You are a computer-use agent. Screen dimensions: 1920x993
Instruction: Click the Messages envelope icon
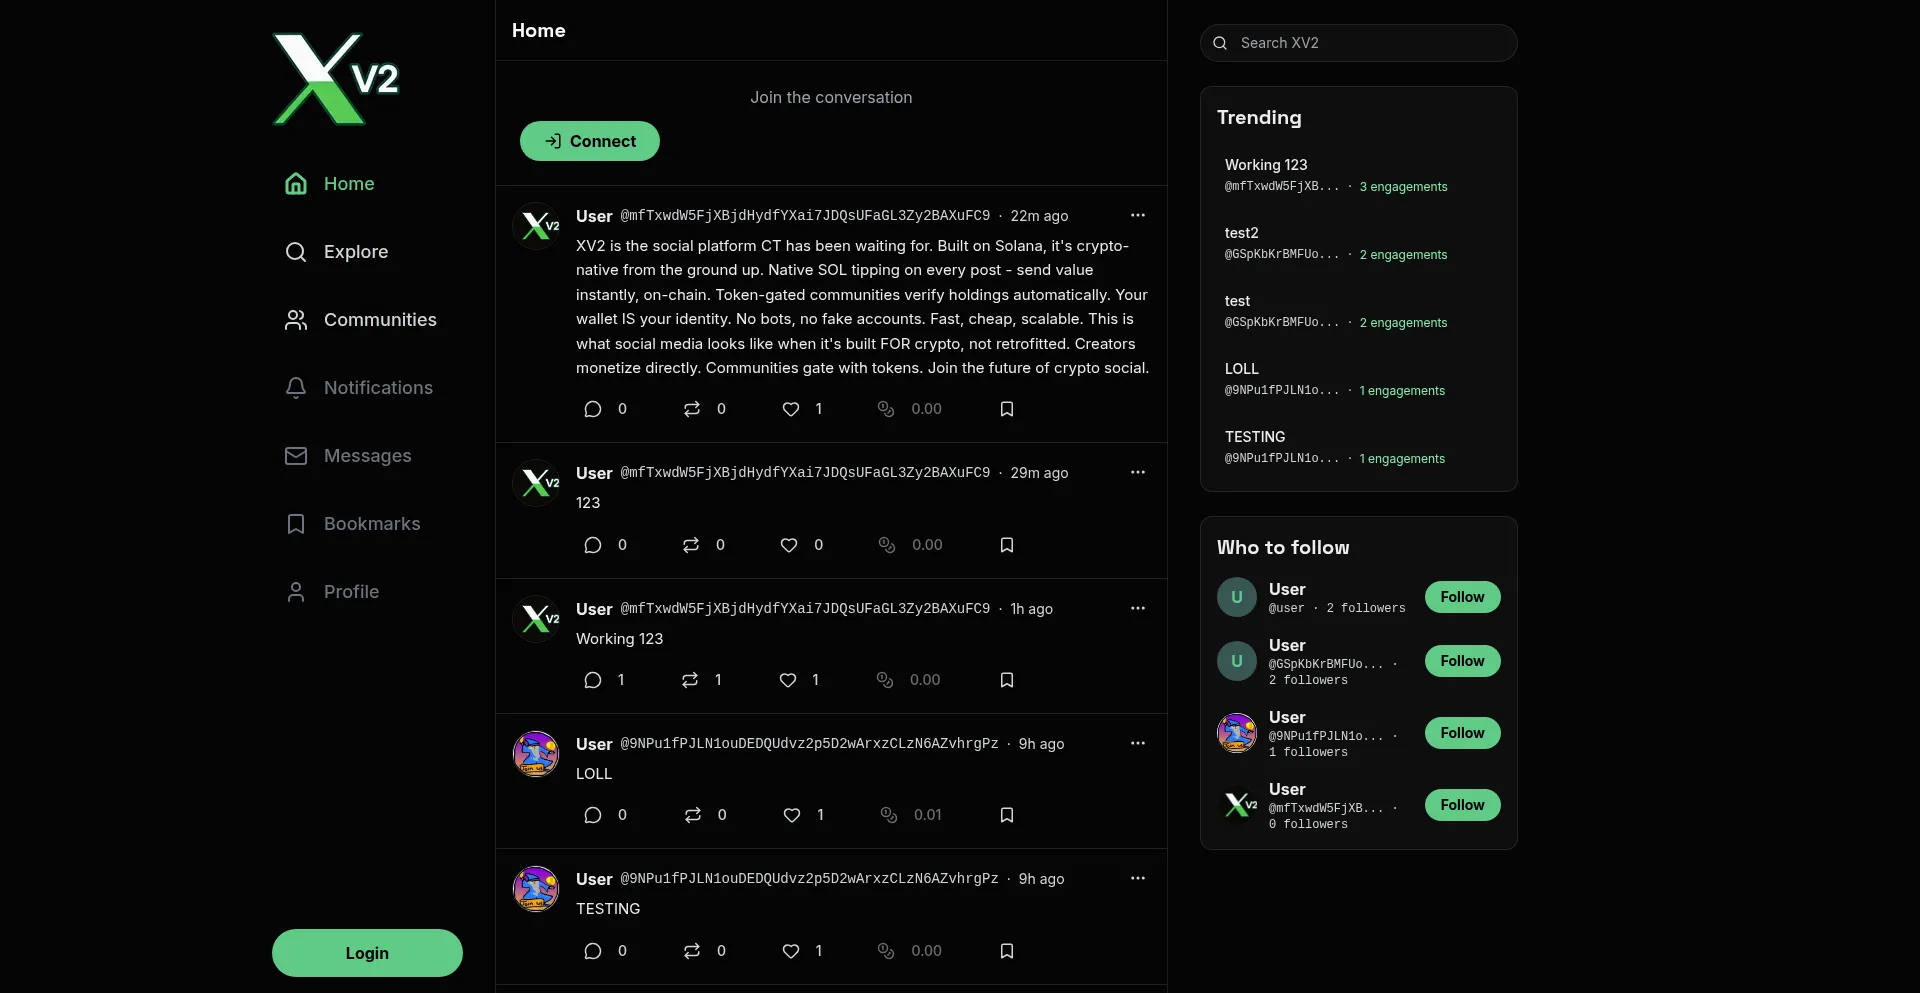296,456
